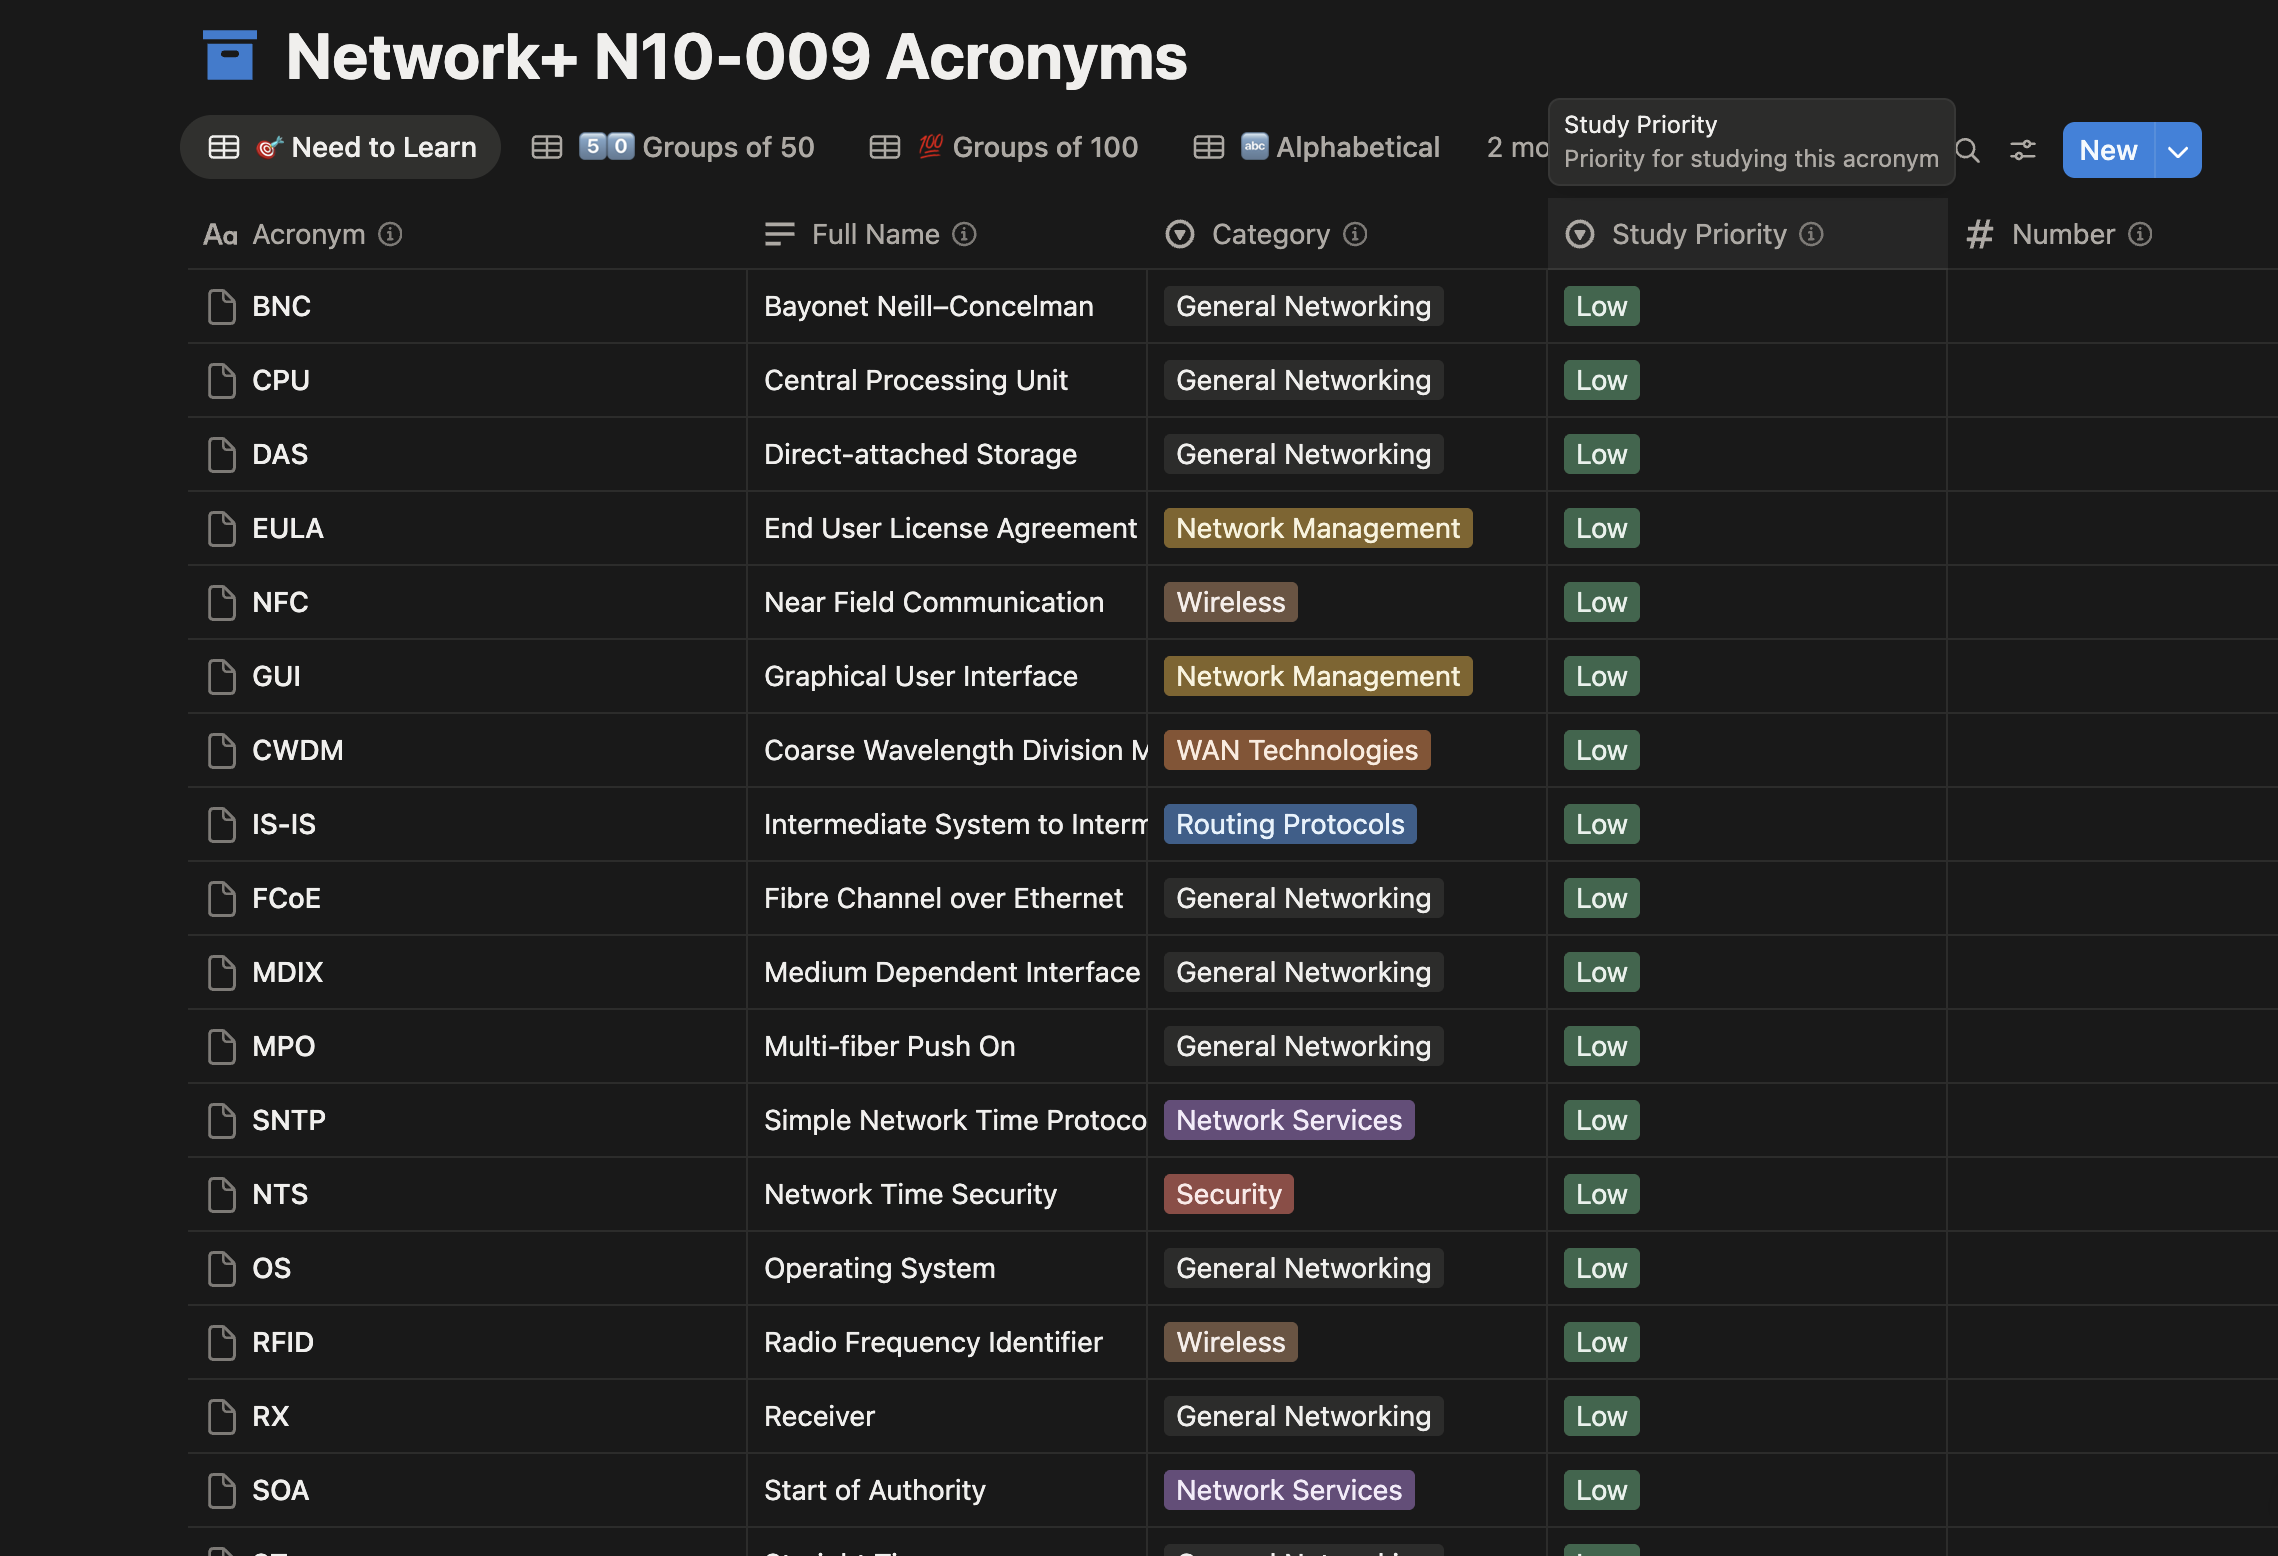Viewport: 2278px width, 1556px height.
Task: Open the RFID acronym entry
Action: (283, 1342)
